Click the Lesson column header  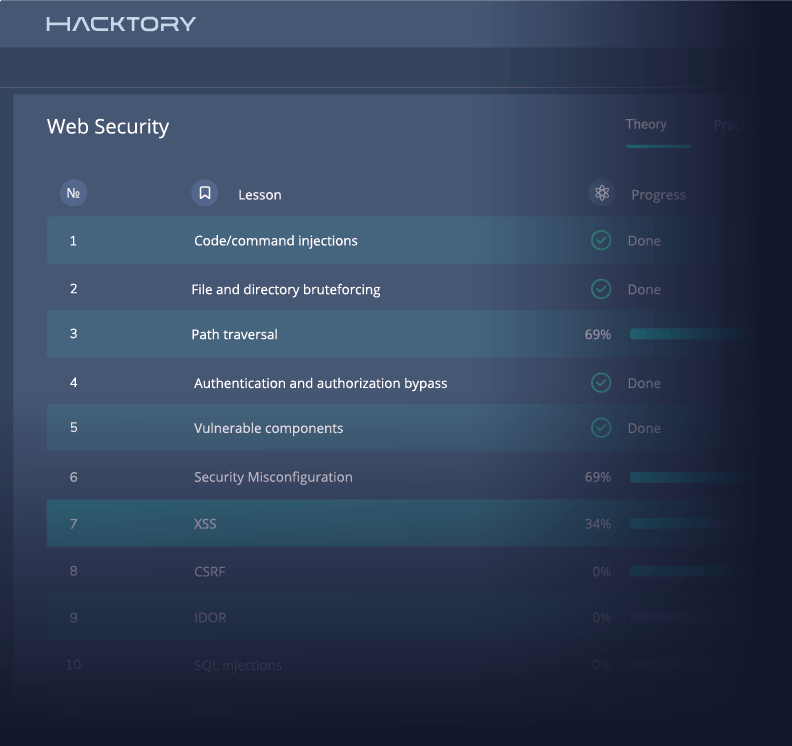pyautogui.click(x=260, y=195)
